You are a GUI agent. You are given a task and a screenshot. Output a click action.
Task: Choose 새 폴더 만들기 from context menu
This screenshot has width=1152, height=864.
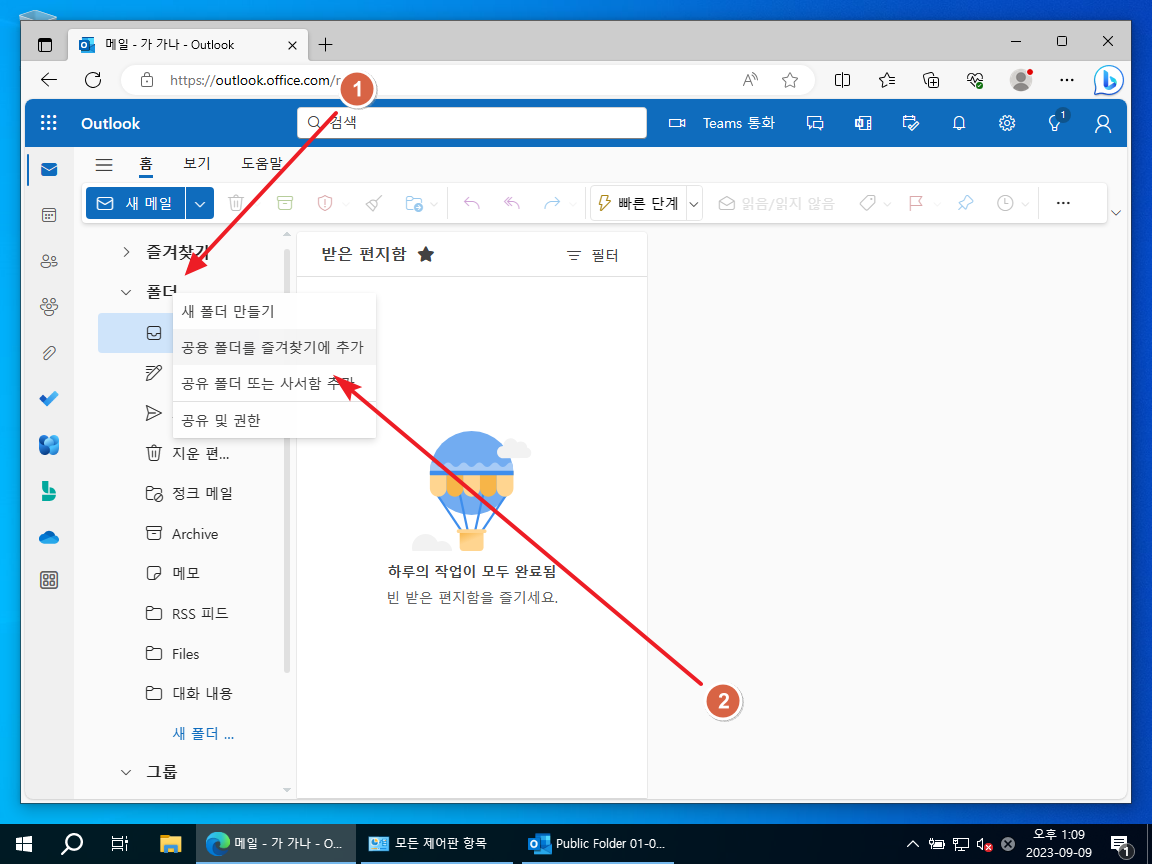[x=274, y=312]
